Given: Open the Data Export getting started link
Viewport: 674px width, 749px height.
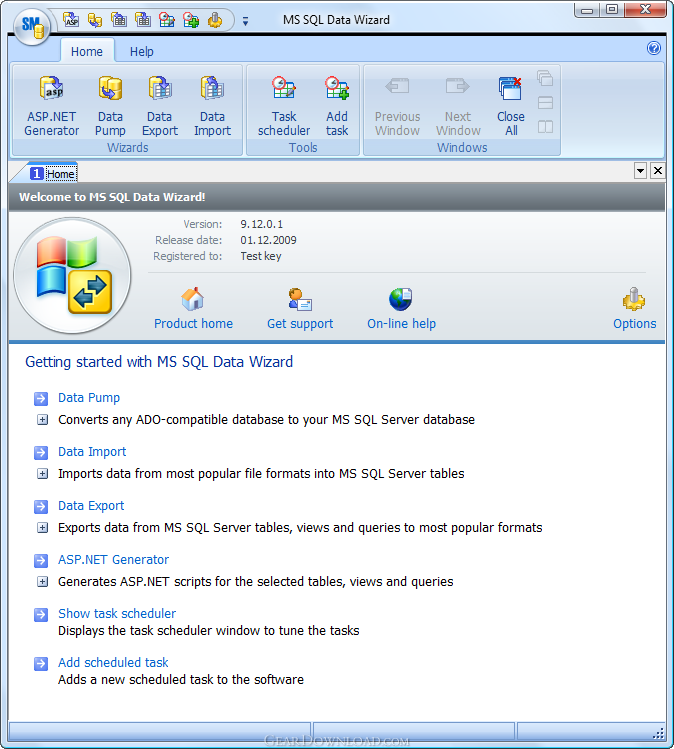Looking at the screenshot, I should (91, 506).
